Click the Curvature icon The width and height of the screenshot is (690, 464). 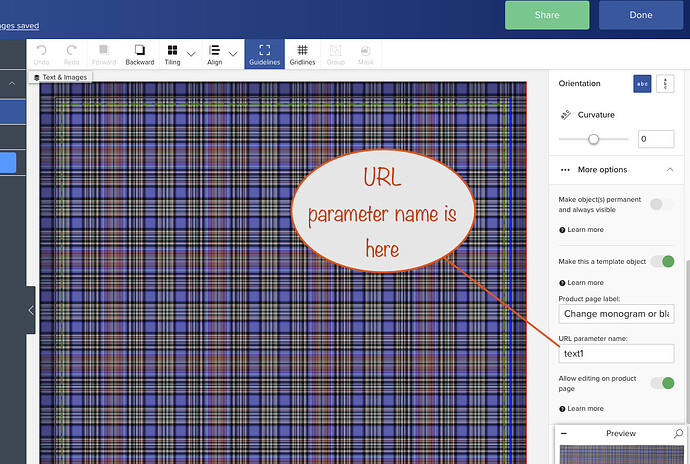[565, 115]
